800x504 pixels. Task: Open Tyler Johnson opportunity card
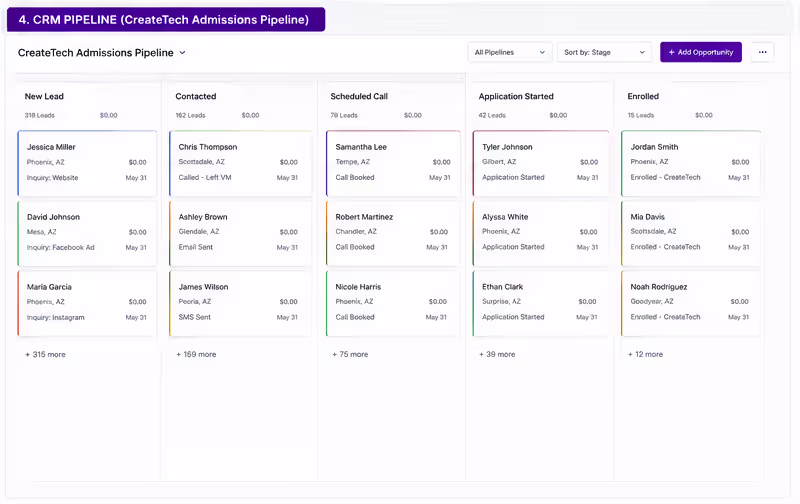pyautogui.click(x=541, y=163)
